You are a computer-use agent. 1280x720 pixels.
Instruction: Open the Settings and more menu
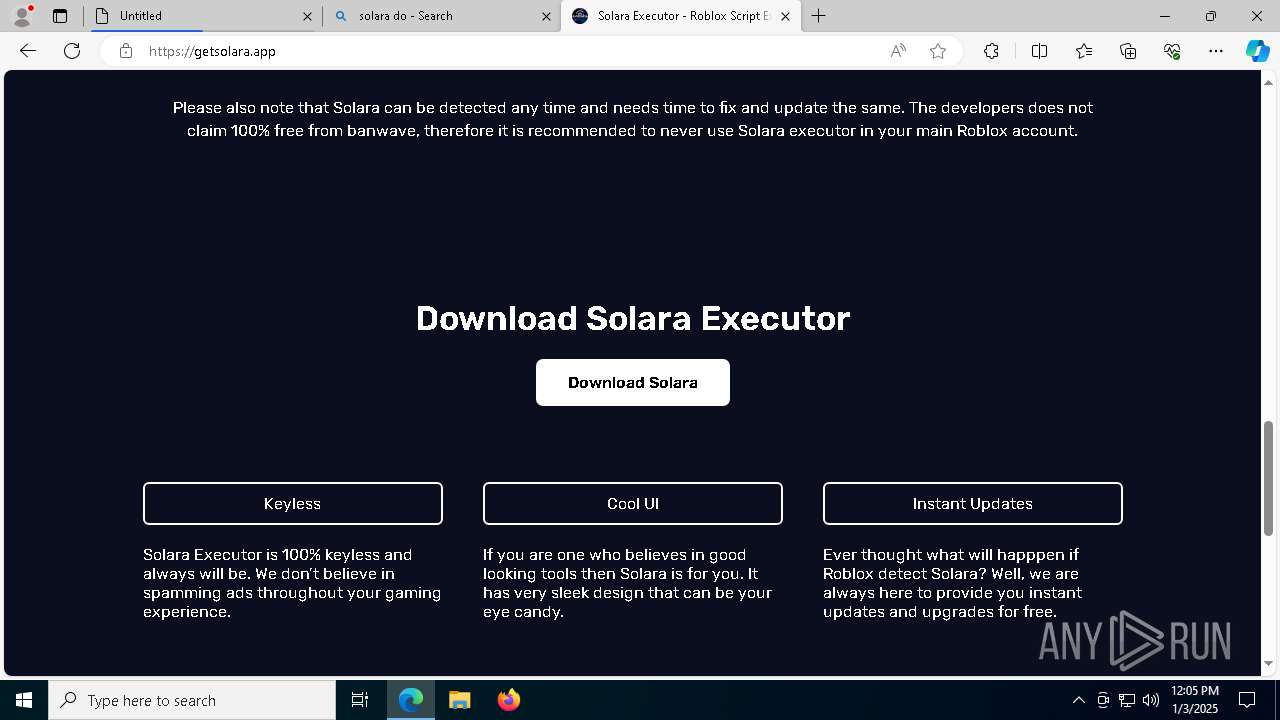[1216, 51]
